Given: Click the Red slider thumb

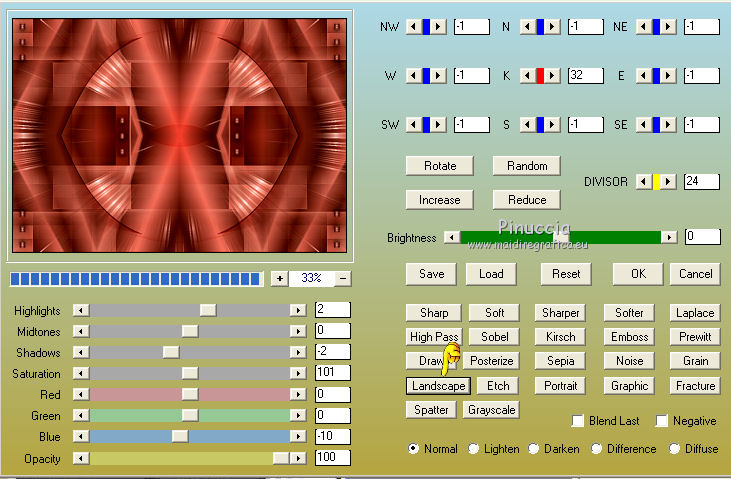Looking at the screenshot, I should click(190, 394).
